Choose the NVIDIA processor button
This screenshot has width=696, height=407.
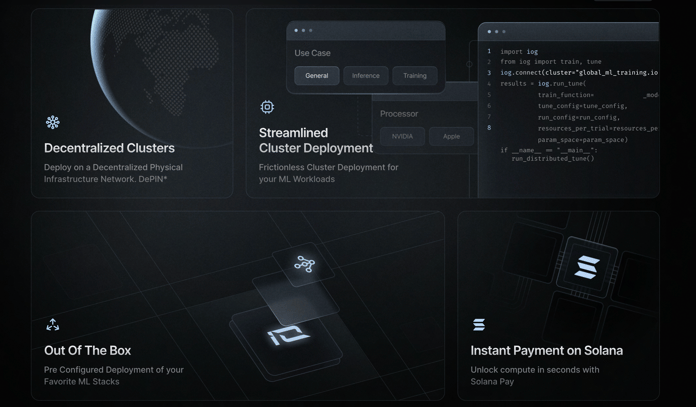point(402,136)
